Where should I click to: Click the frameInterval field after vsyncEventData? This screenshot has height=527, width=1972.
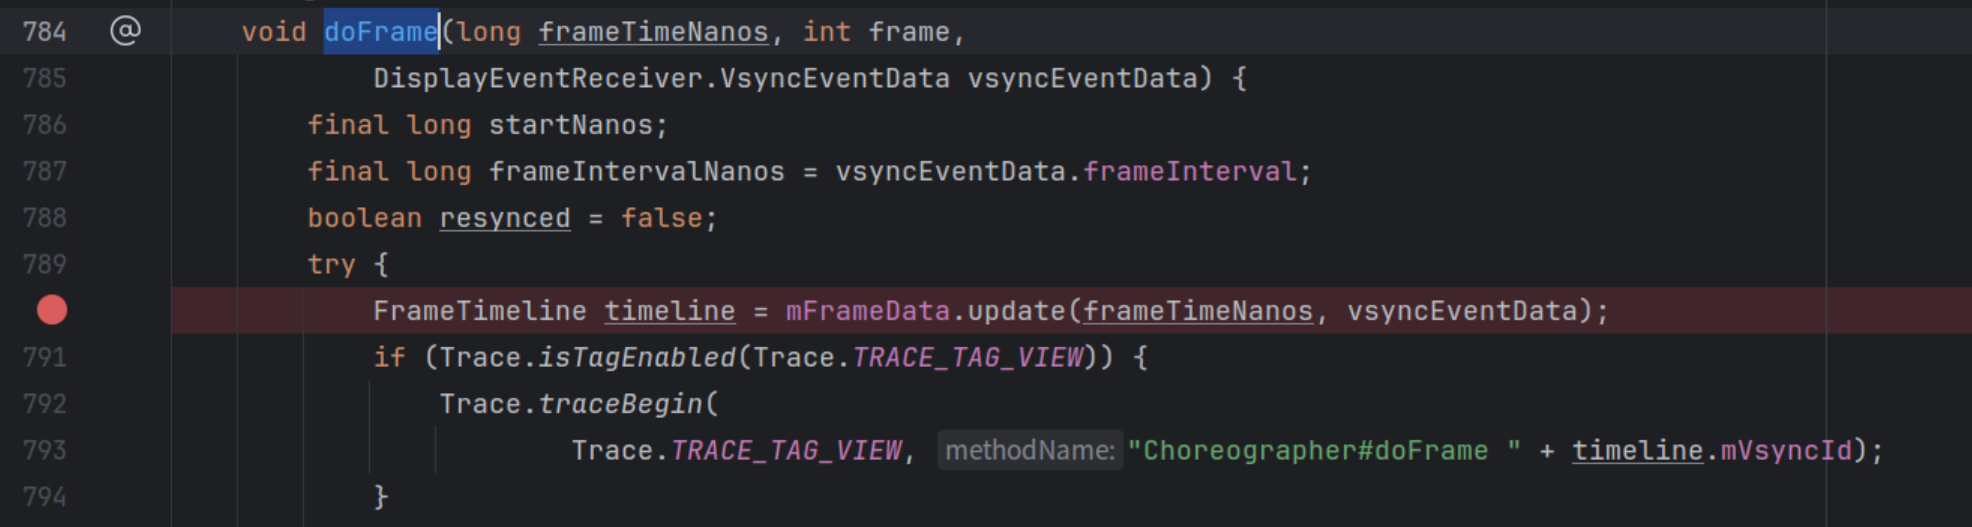pos(1189,172)
